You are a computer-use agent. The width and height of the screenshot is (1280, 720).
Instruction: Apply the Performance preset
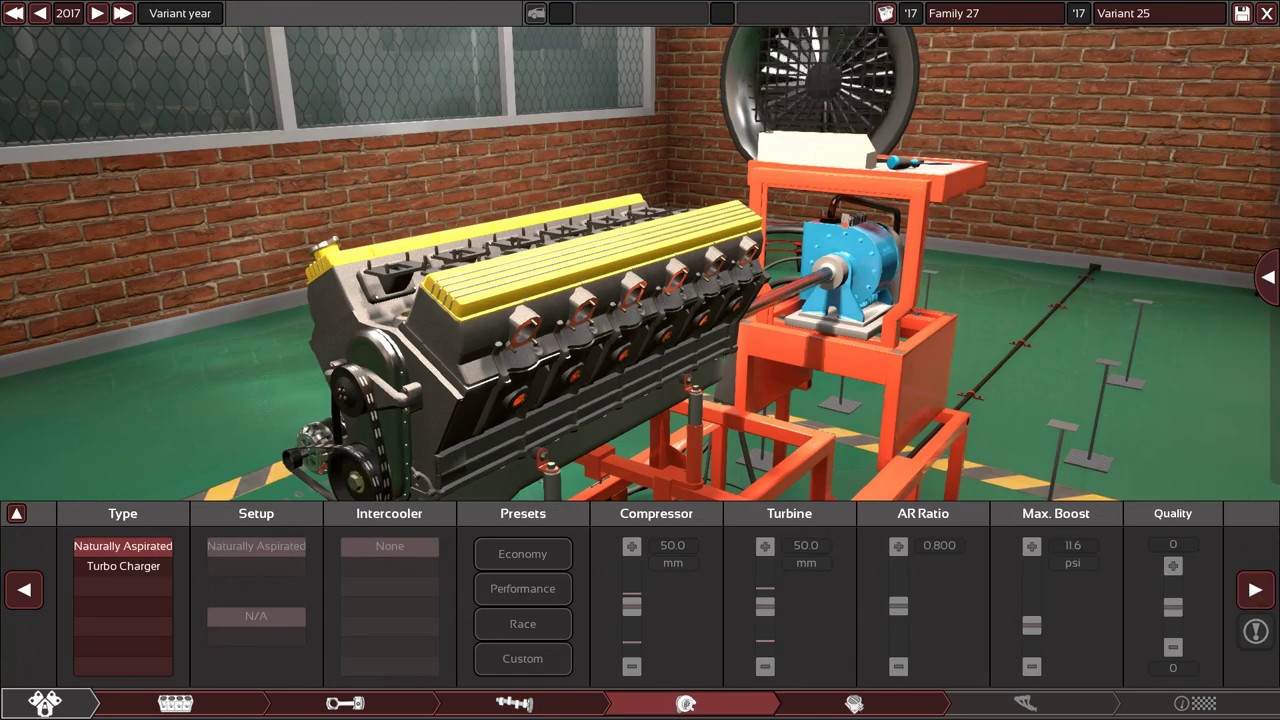[523, 589]
